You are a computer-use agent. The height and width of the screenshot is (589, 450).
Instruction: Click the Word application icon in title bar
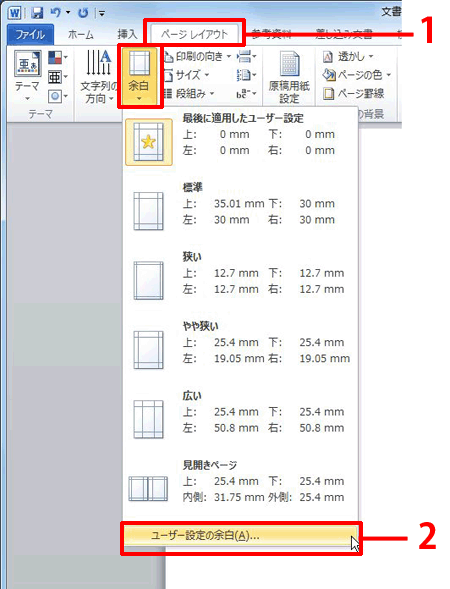15,13
